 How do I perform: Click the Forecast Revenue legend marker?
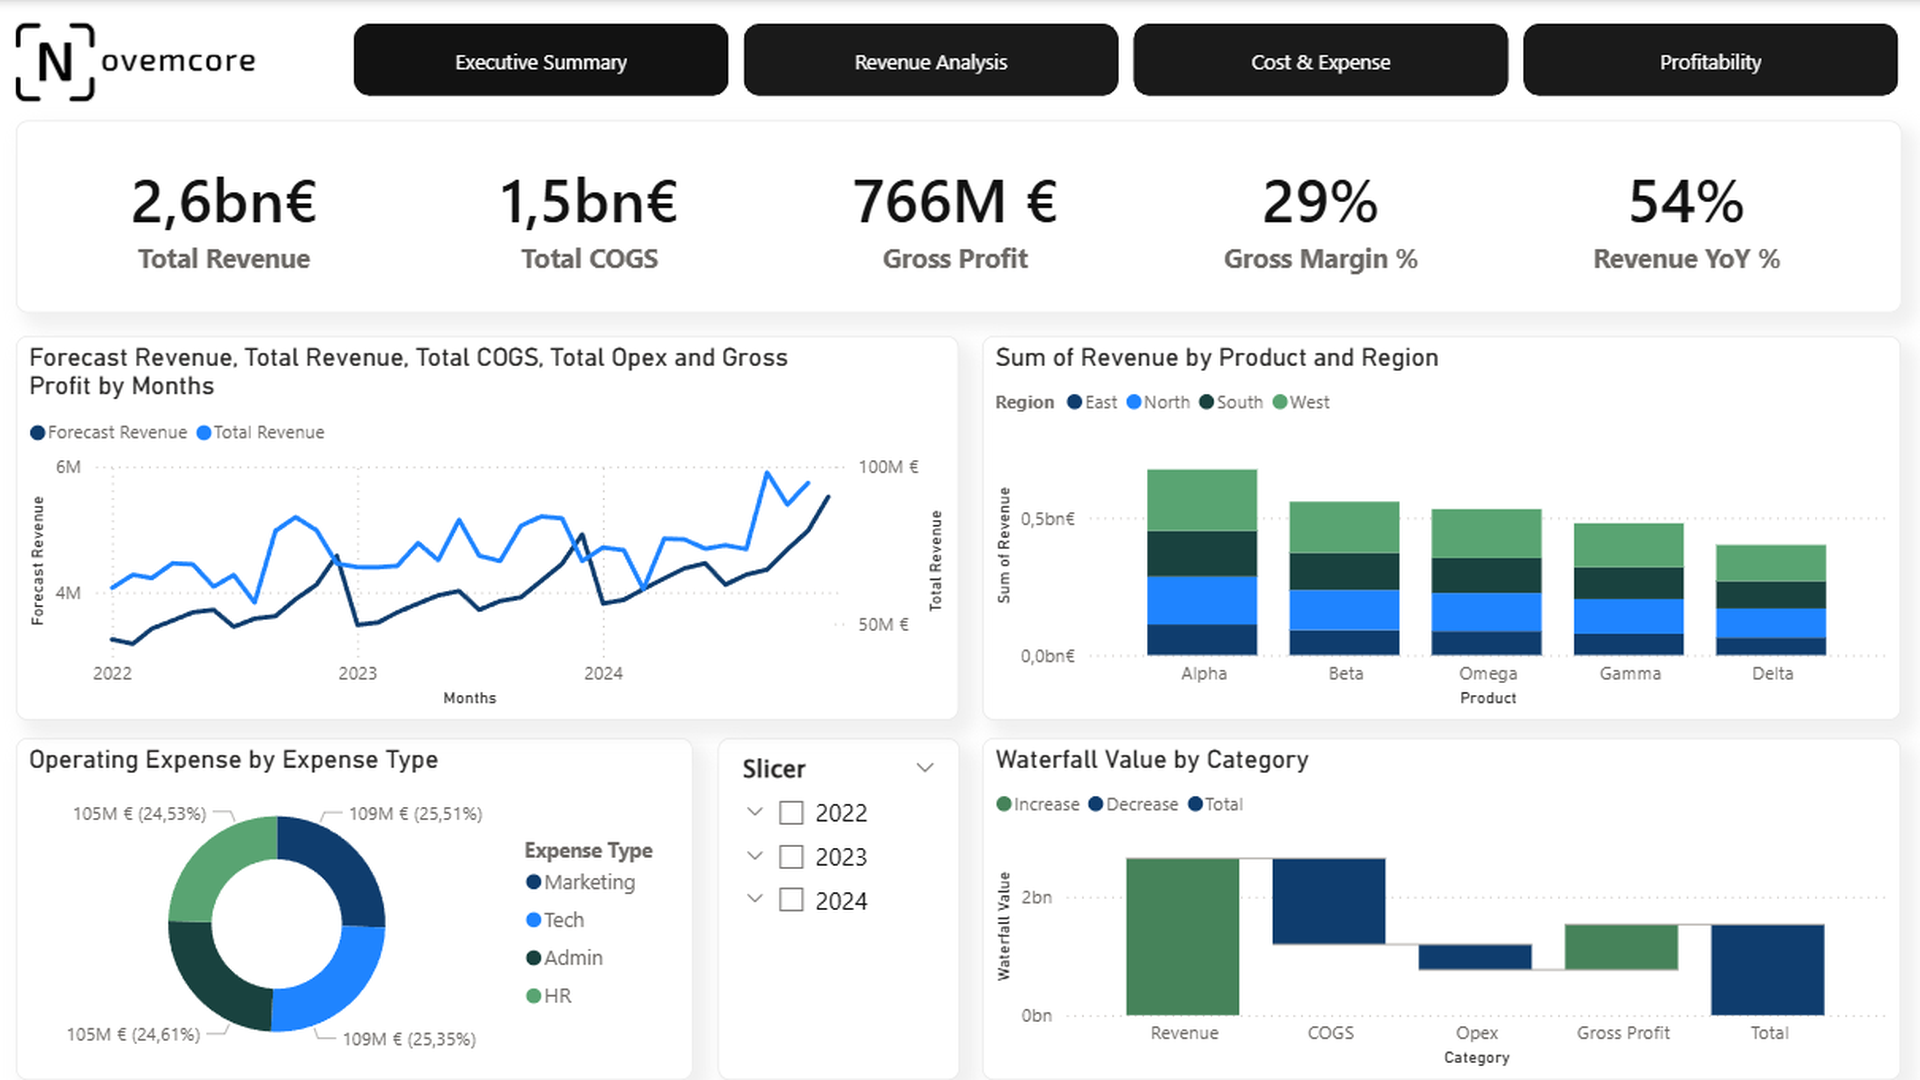(38, 433)
